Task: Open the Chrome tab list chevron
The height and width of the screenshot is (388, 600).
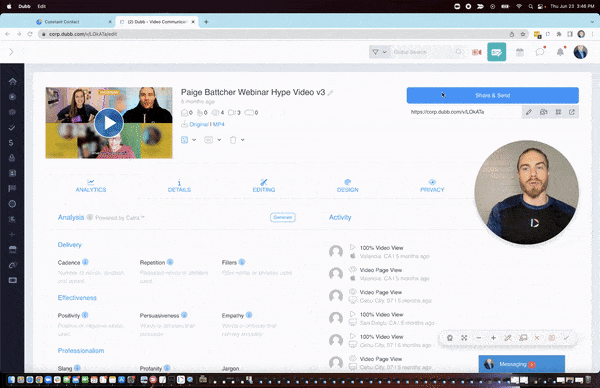Action: click(x=592, y=22)
